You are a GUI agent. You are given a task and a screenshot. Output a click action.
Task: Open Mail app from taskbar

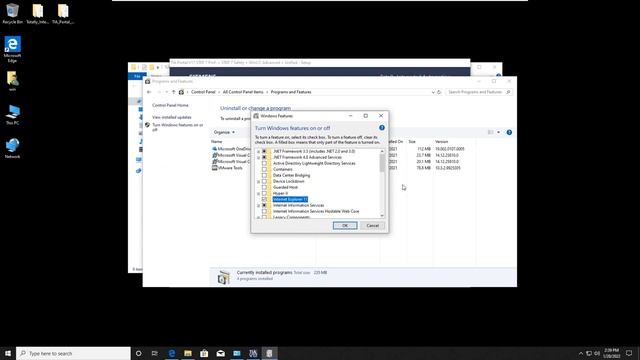tap(220, 353)
